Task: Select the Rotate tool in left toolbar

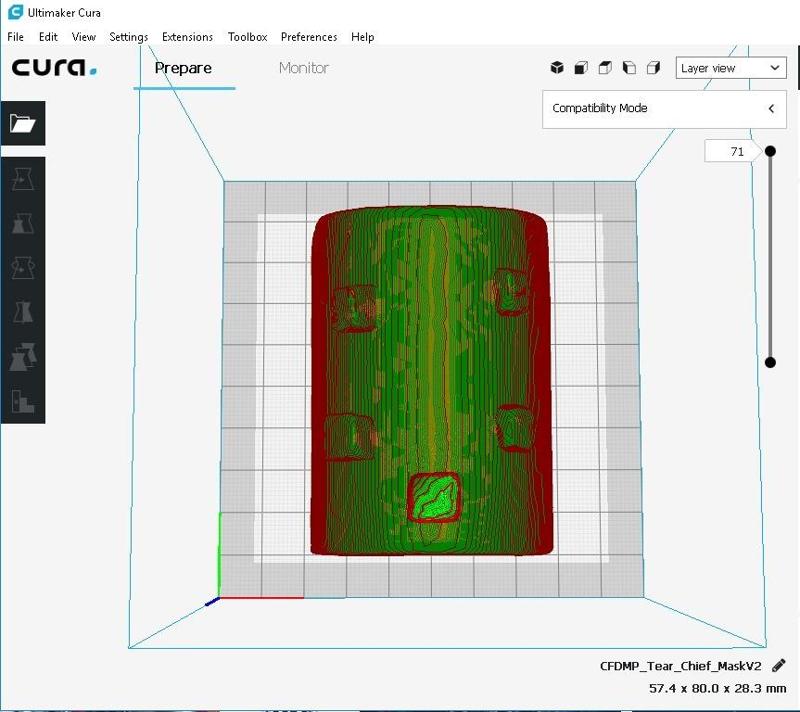Action: click(x=22, y=267)
